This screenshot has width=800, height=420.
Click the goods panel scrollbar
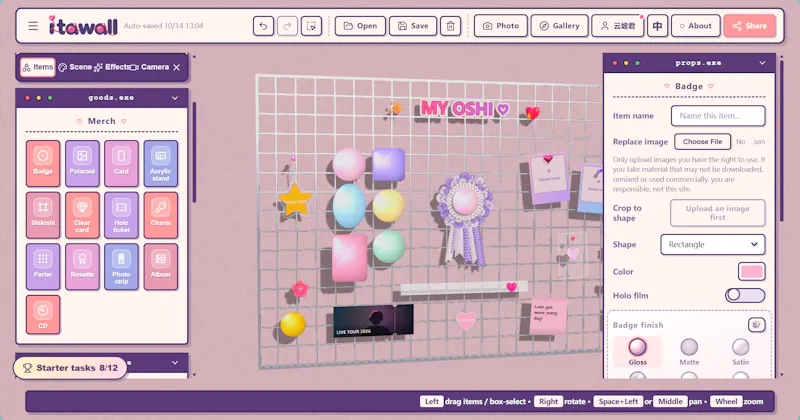(194, 152)
